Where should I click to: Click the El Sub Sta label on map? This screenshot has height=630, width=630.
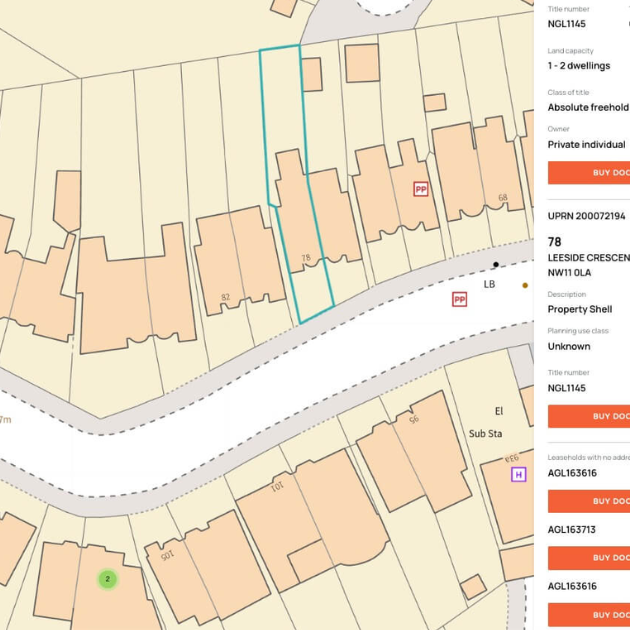(490, 423)
